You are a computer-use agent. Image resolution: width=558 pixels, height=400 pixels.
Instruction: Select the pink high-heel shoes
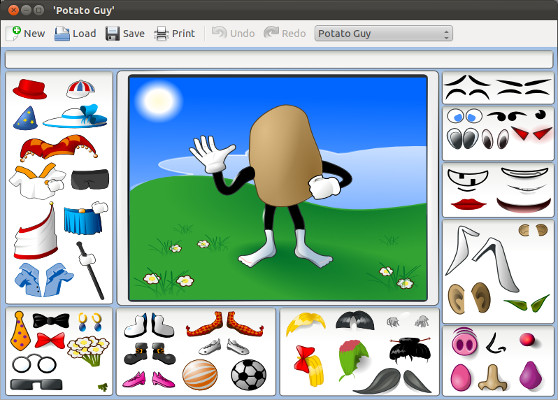[148, 379]
